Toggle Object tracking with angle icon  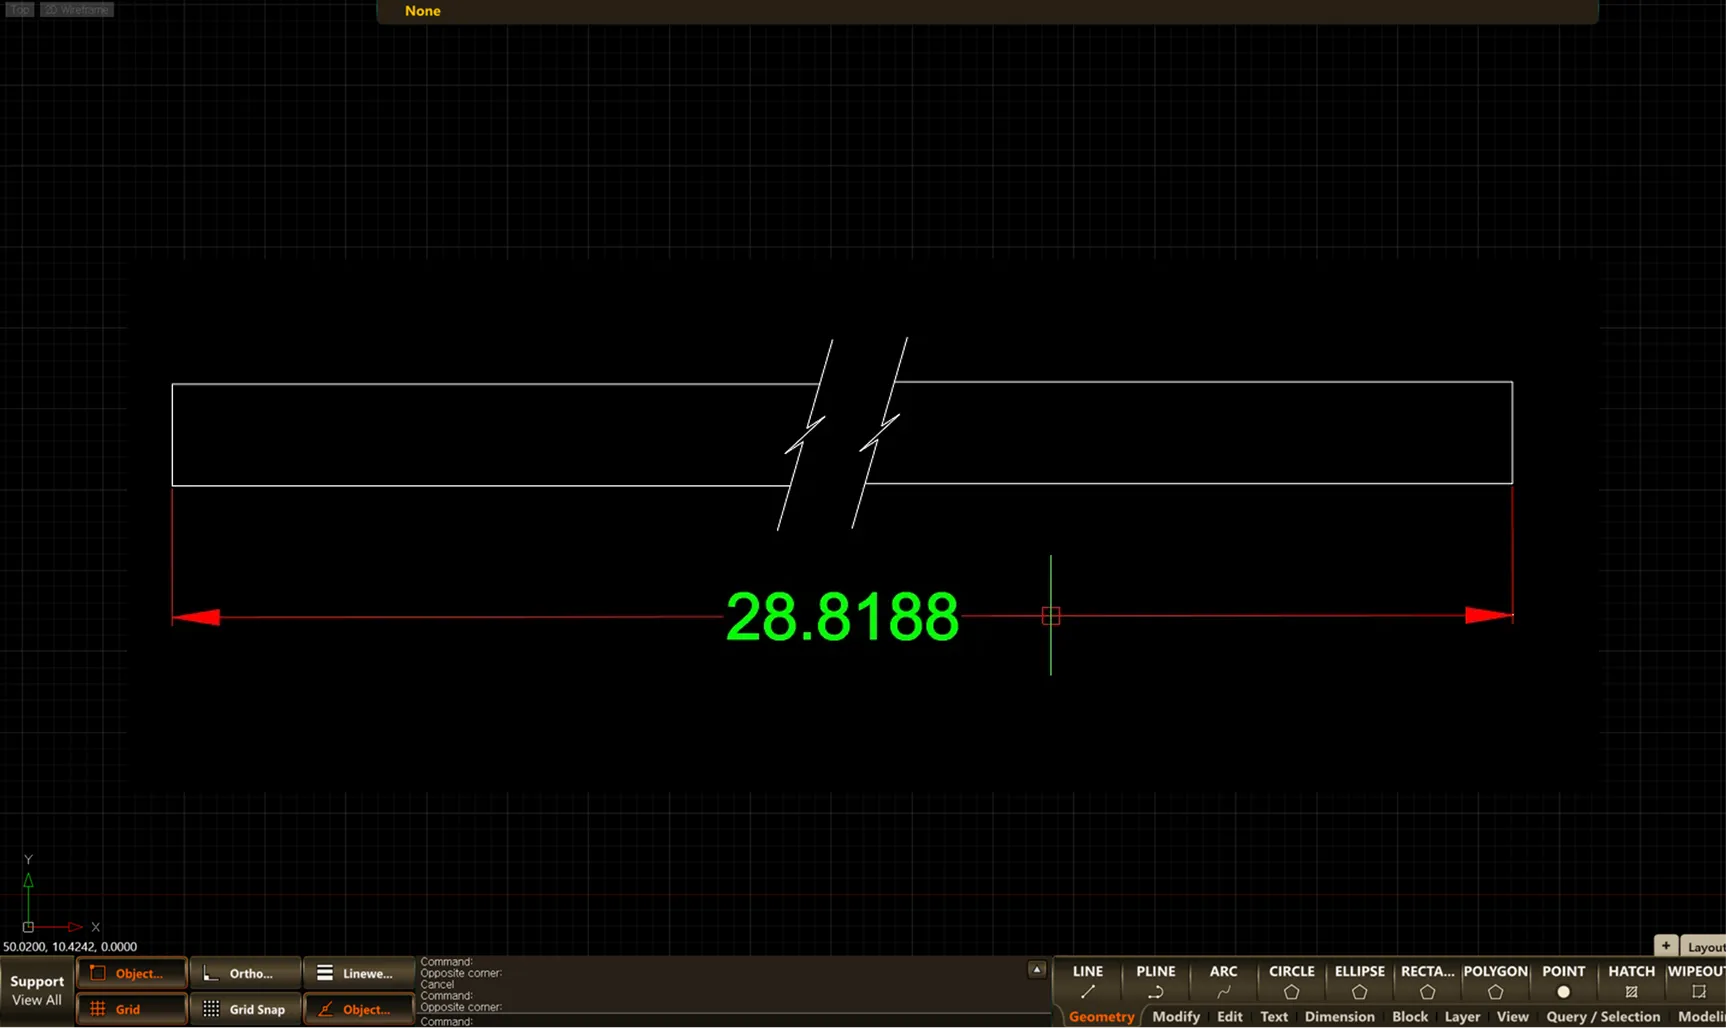359,1009
